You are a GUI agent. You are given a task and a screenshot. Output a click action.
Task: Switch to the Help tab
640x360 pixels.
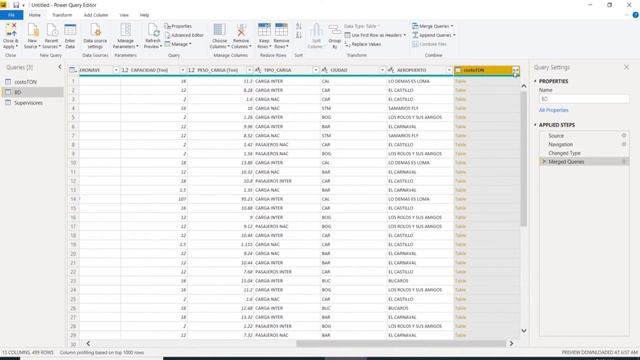(x=144, y=15)
